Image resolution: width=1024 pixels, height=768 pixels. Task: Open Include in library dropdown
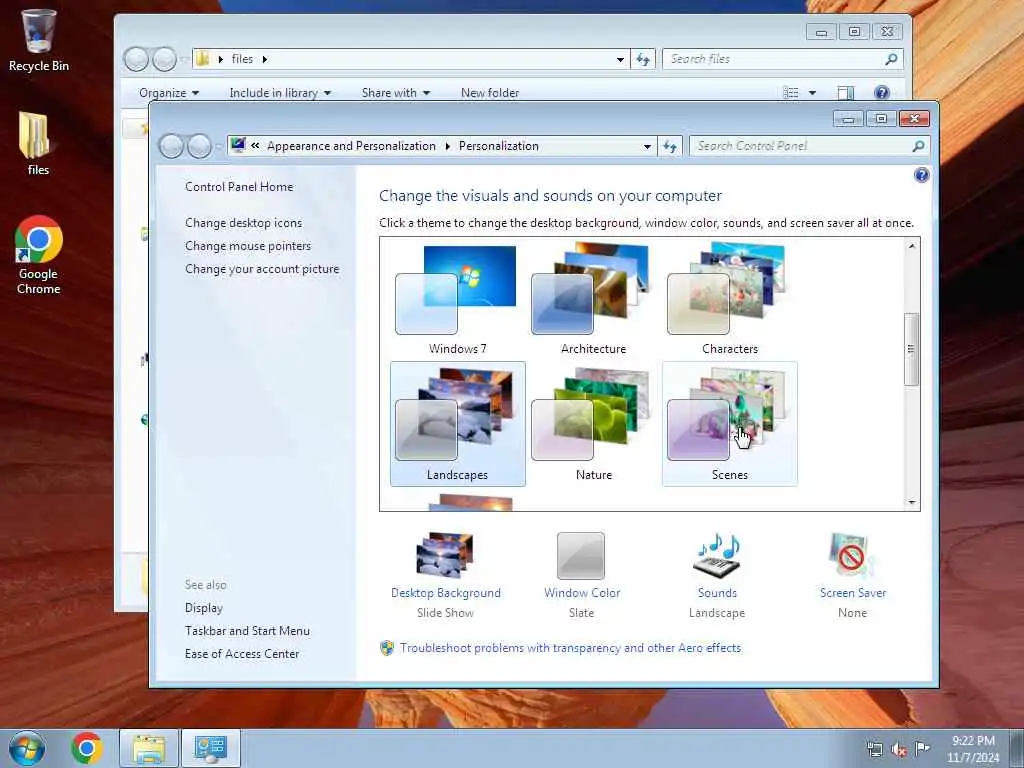pos(280,93)
